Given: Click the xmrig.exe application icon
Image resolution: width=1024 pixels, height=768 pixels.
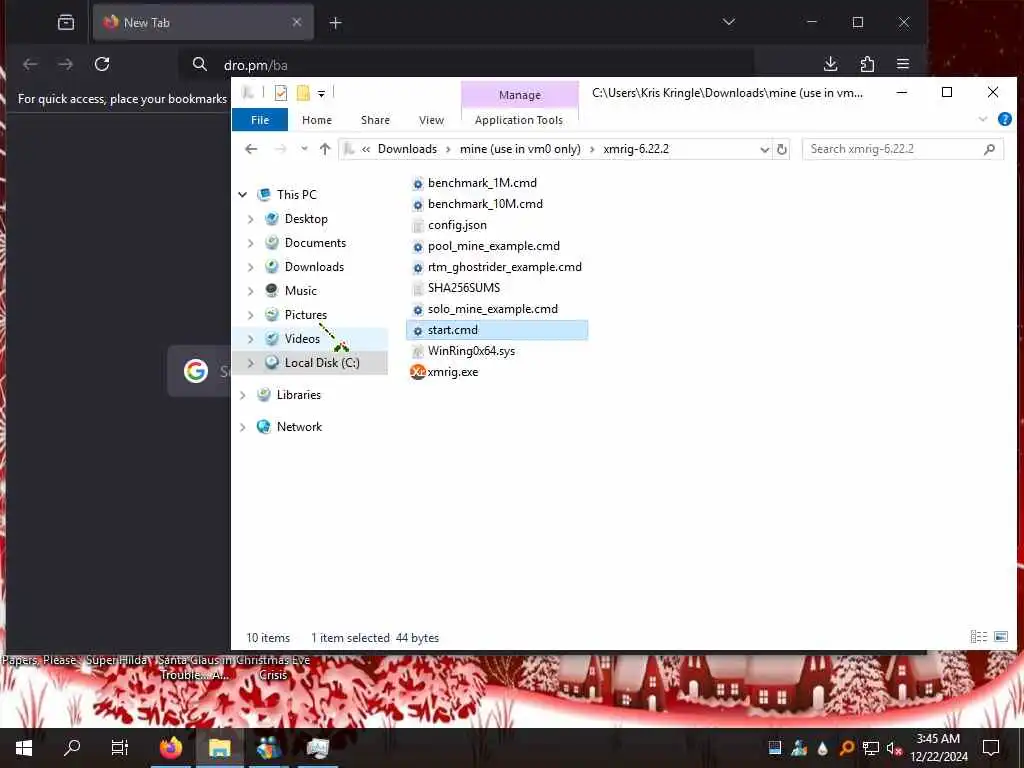Looking at the screenshot, I should (418, 372).
